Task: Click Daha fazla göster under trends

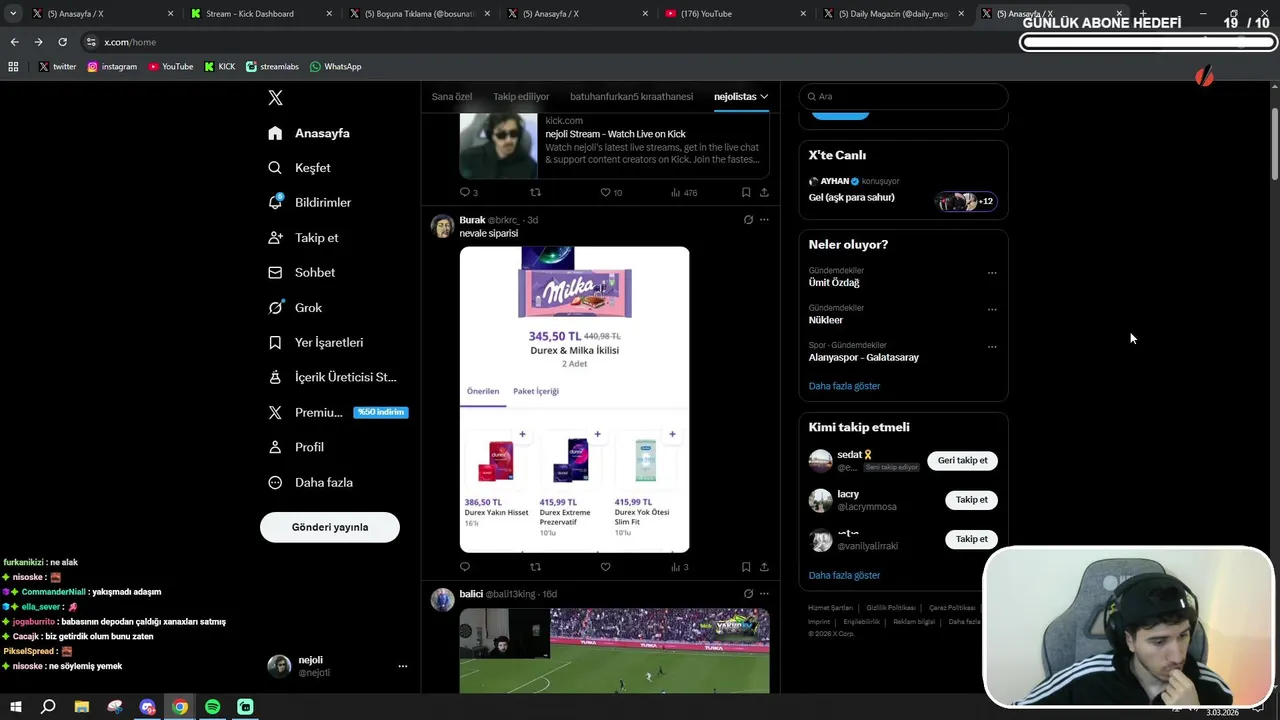Action: [x=844, y=386]
